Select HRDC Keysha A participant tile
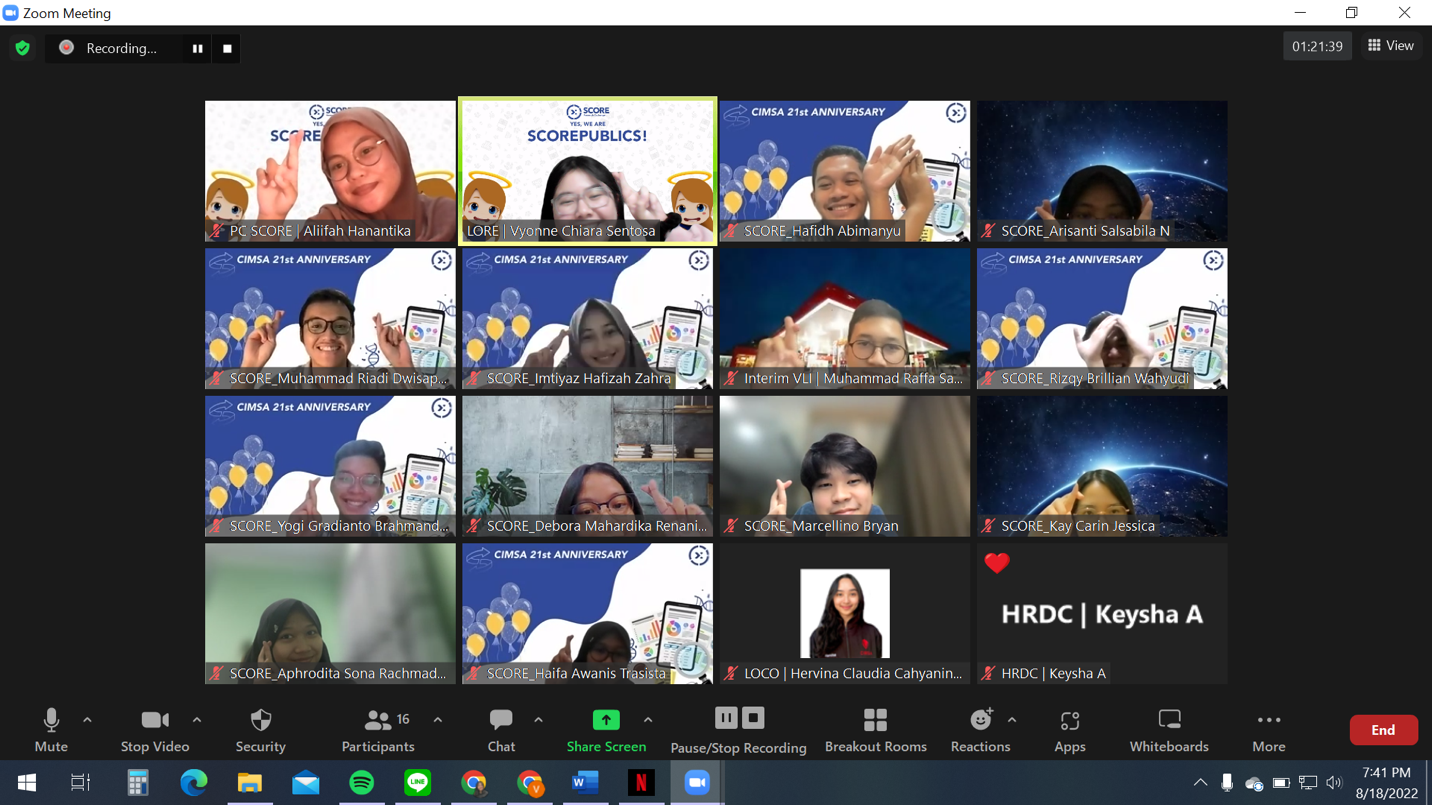This screenshot has height=805, width=1432. tap(1102, 614)
